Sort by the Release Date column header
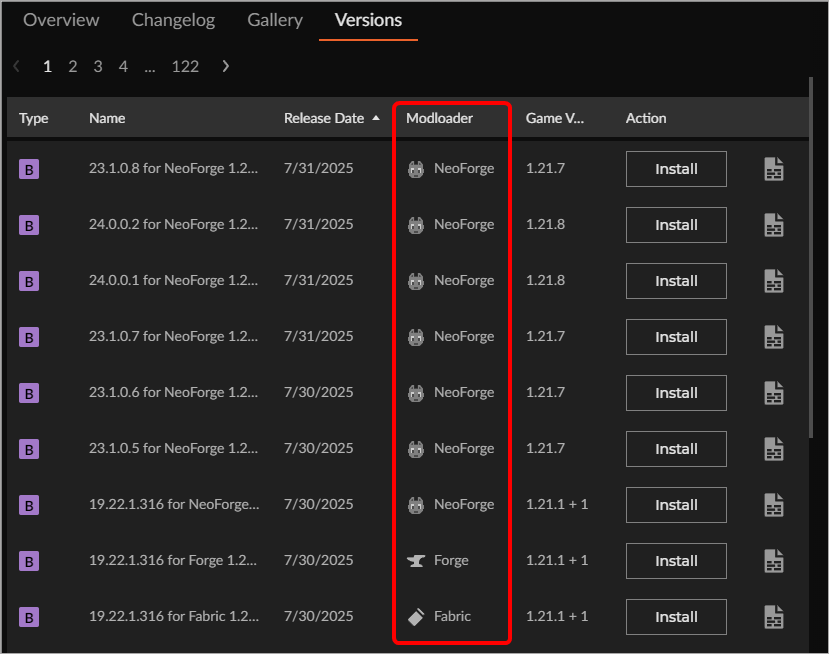This screenshot has height=654, width=829. point(331,118)
